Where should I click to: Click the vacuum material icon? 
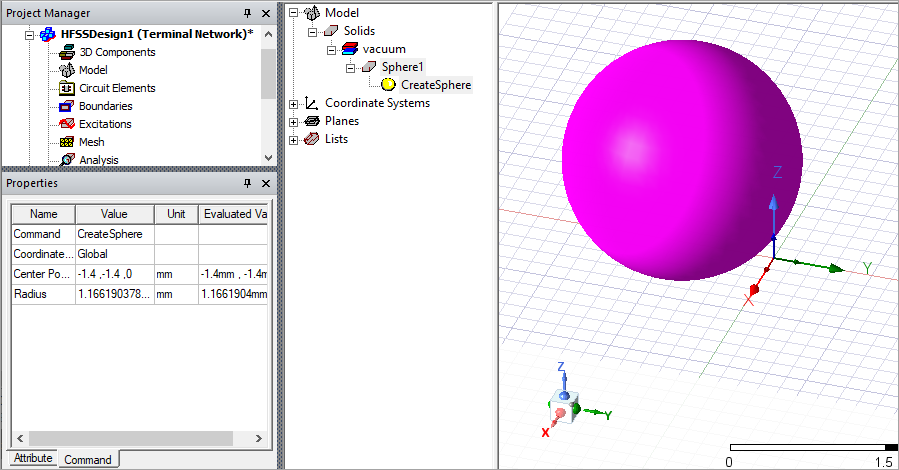(x=350, y=49)
